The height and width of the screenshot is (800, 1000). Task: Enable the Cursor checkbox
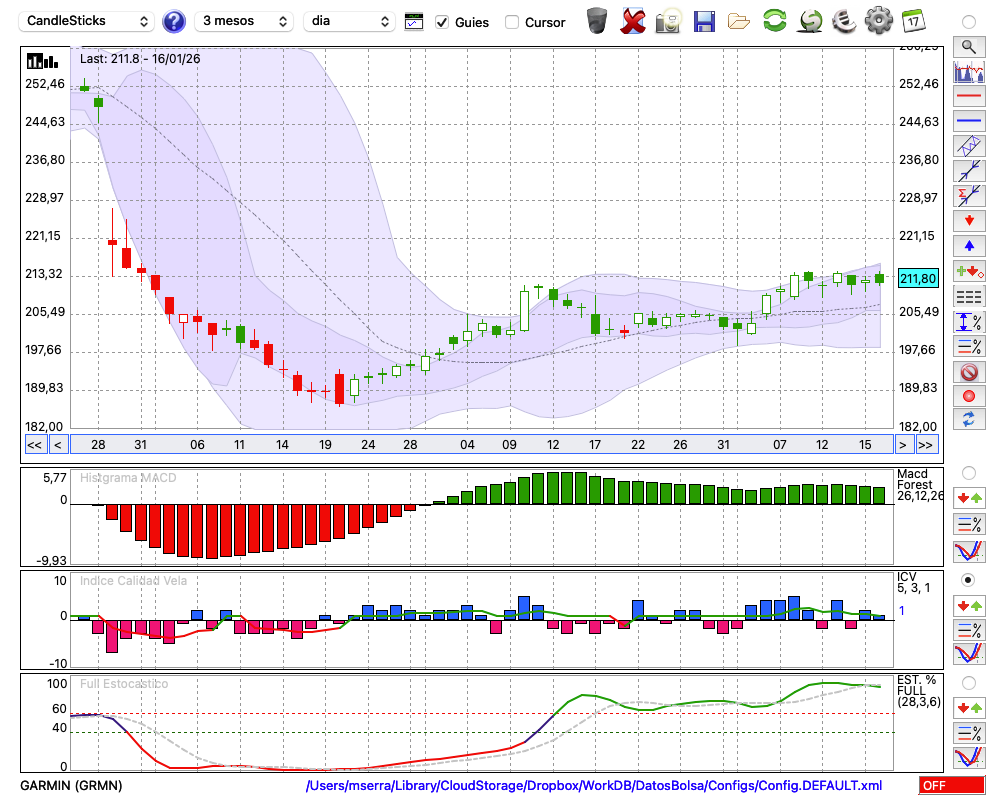tap(512, 22)
